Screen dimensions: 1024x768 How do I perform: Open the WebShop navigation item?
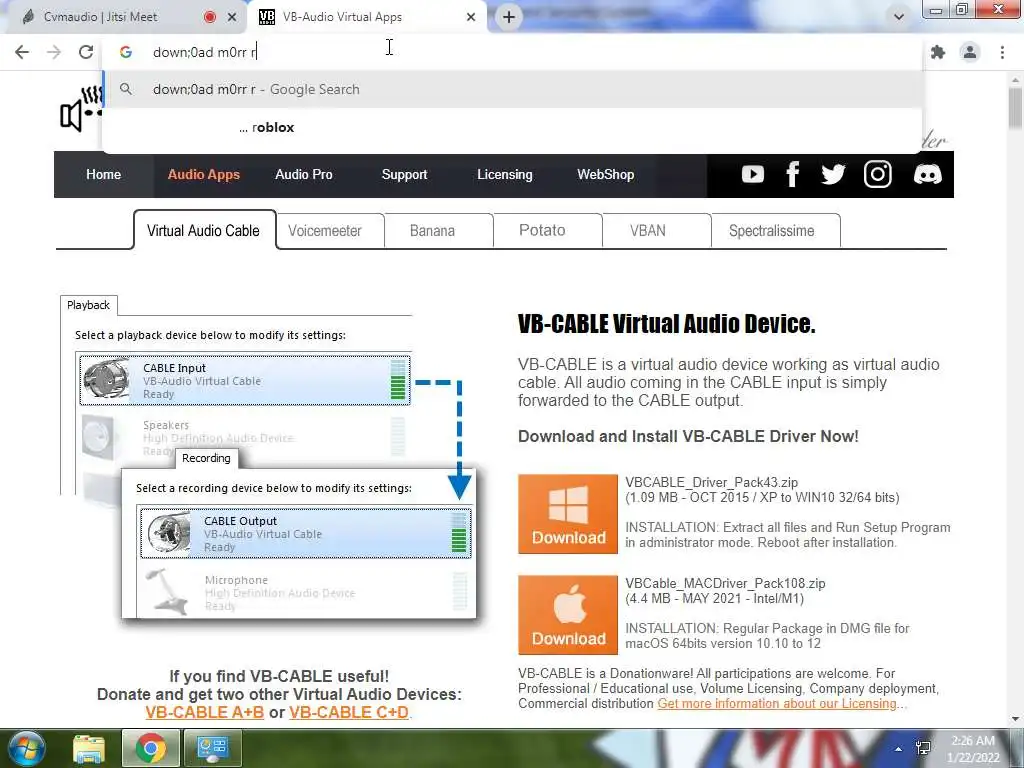pos(605,174)
